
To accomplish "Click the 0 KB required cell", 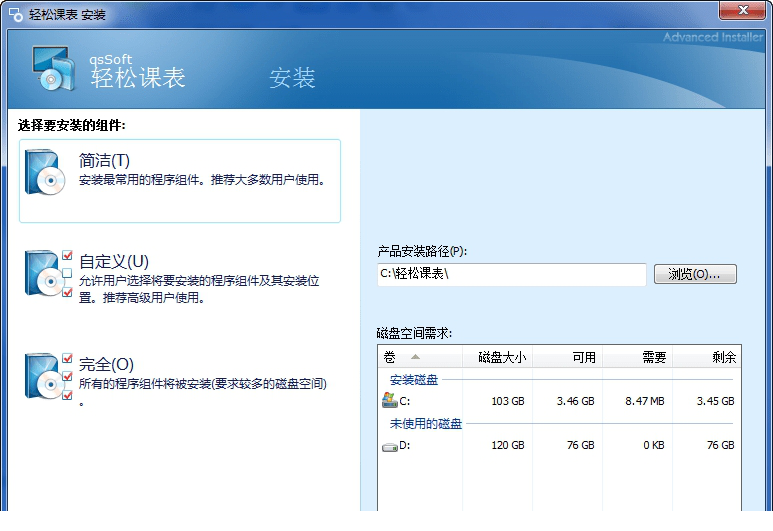I will click(x=654, y=445).
